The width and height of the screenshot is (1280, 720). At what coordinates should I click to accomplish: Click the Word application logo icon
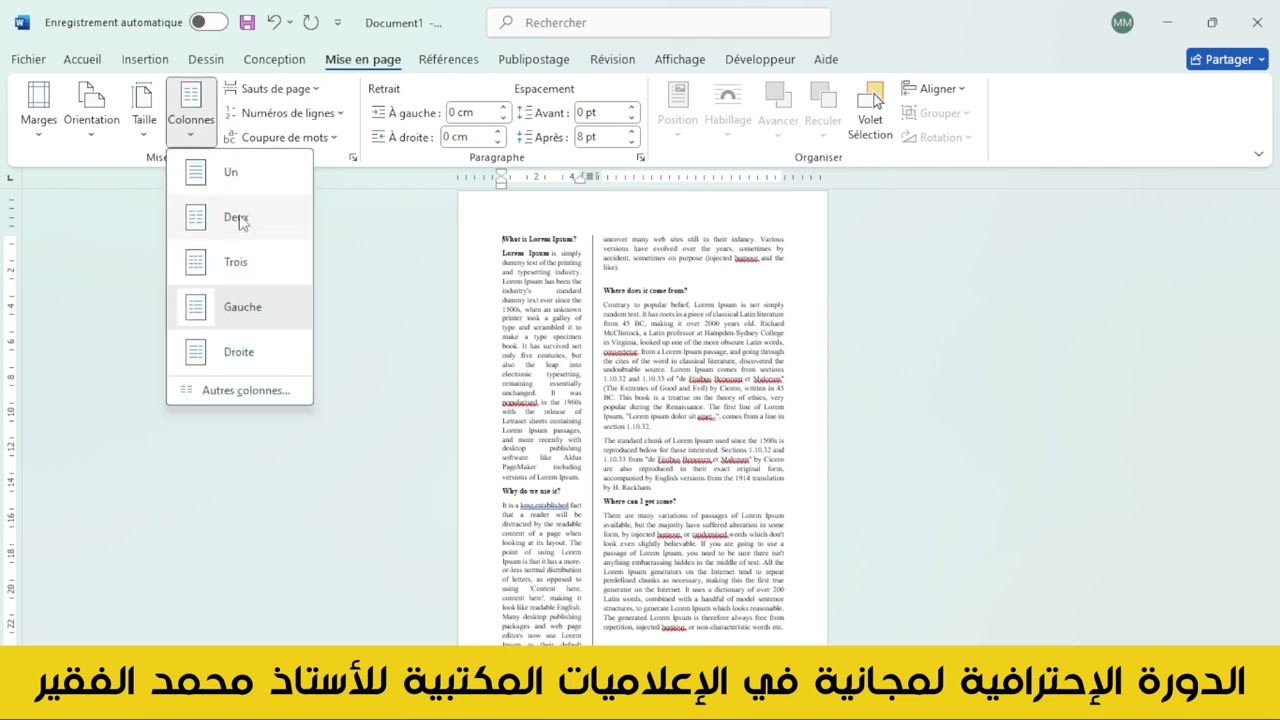pyautogui.click(x=22, y=22)
